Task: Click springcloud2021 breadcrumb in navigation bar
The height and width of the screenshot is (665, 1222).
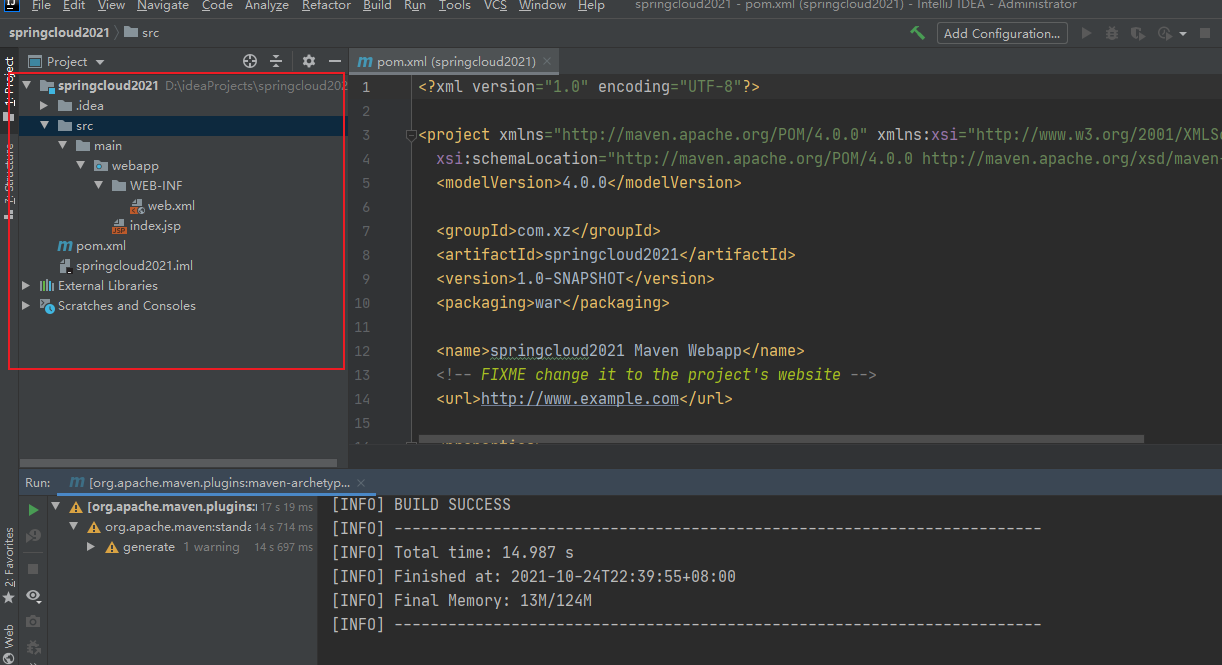Action: (x=59, y=33)
